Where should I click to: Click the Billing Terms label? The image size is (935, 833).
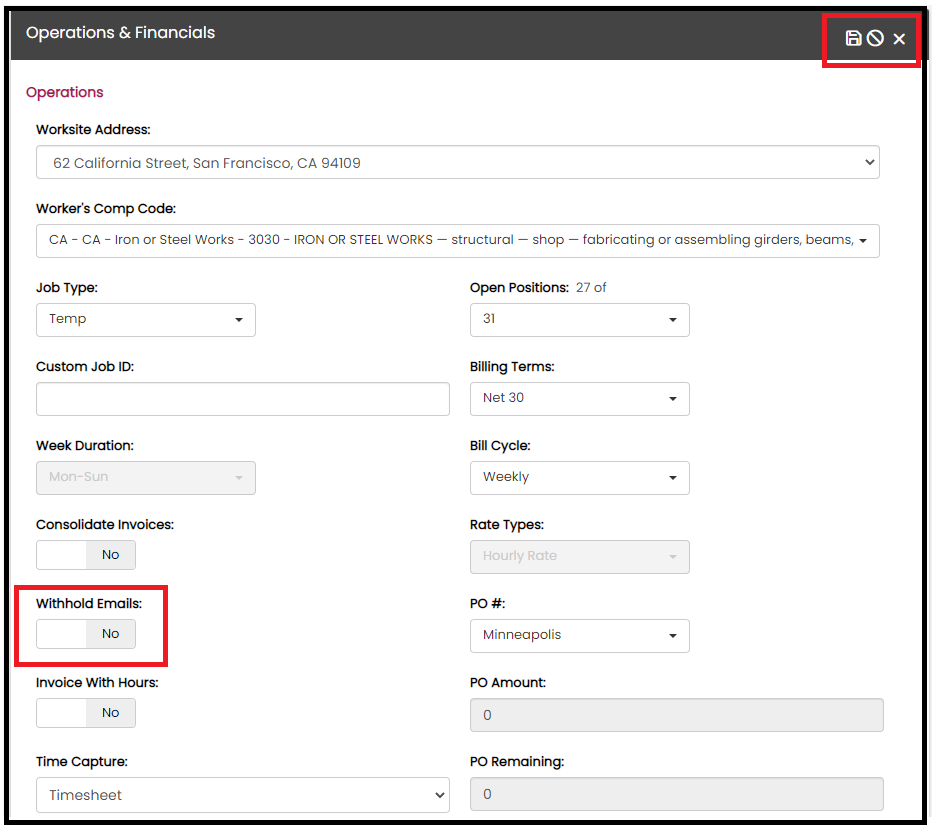512,367
